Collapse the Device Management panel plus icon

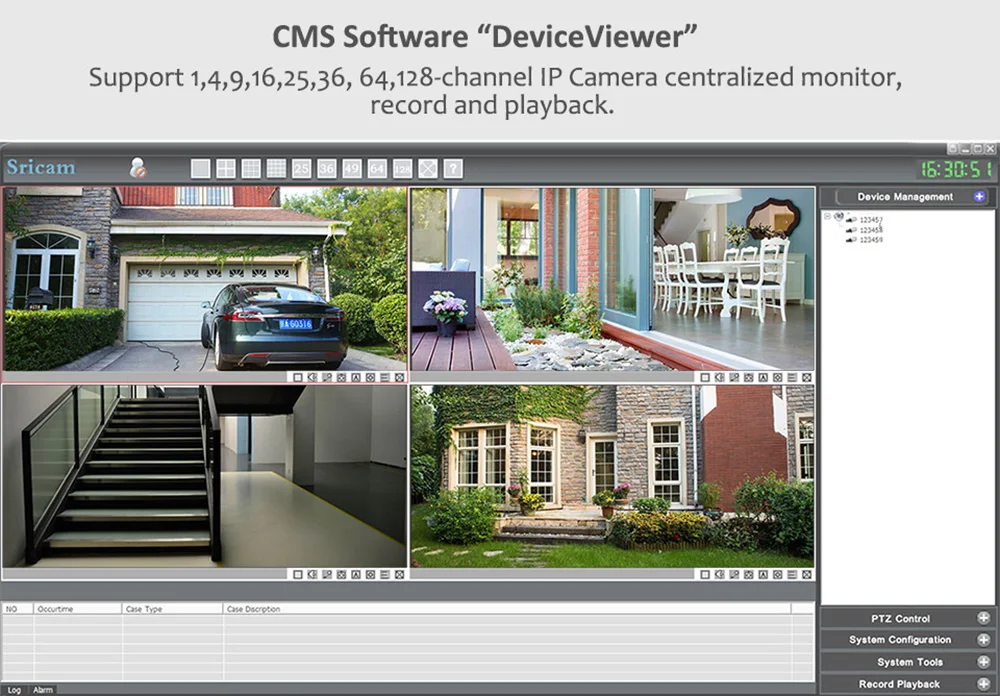pyautogui.click(x=980, y=196)
